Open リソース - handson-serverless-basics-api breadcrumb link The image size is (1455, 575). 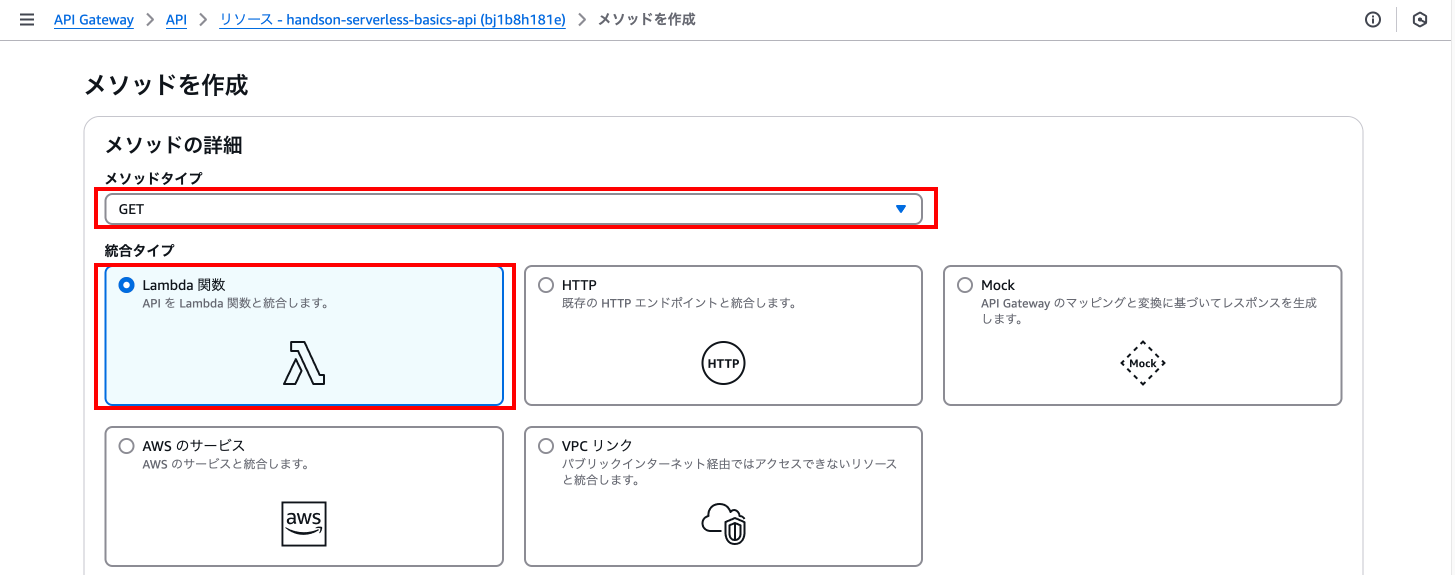click(393, 20)
